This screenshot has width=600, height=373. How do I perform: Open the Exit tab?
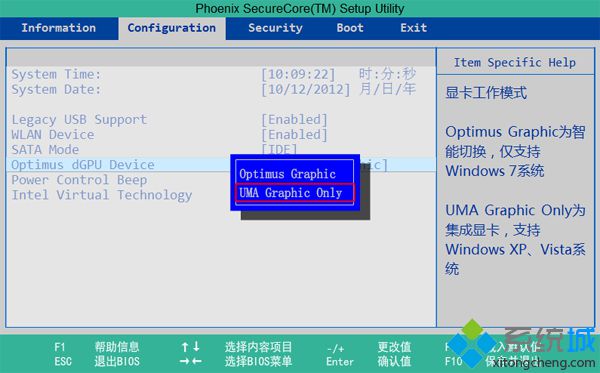413,28
